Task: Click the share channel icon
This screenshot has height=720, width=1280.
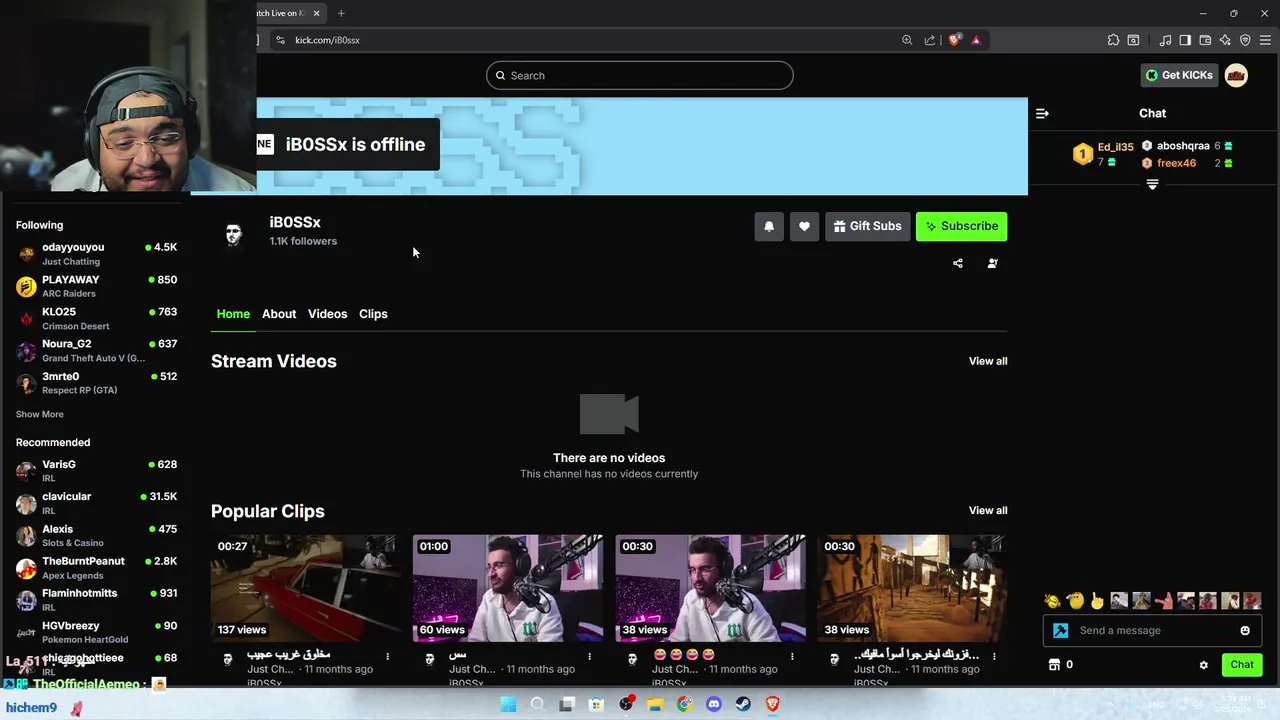Action: click(958, 263)
